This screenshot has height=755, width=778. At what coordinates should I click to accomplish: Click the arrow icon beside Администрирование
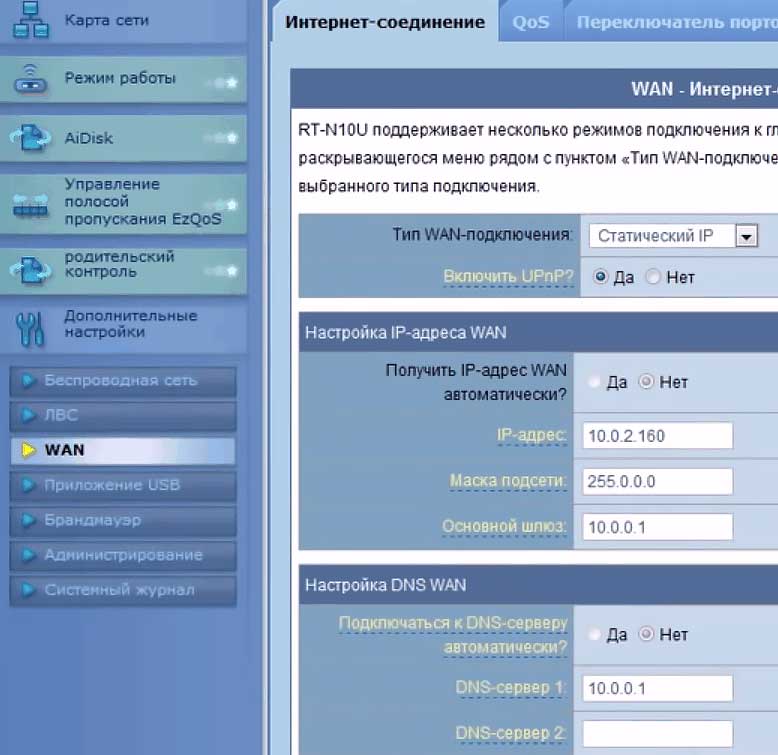pos(28,555)
